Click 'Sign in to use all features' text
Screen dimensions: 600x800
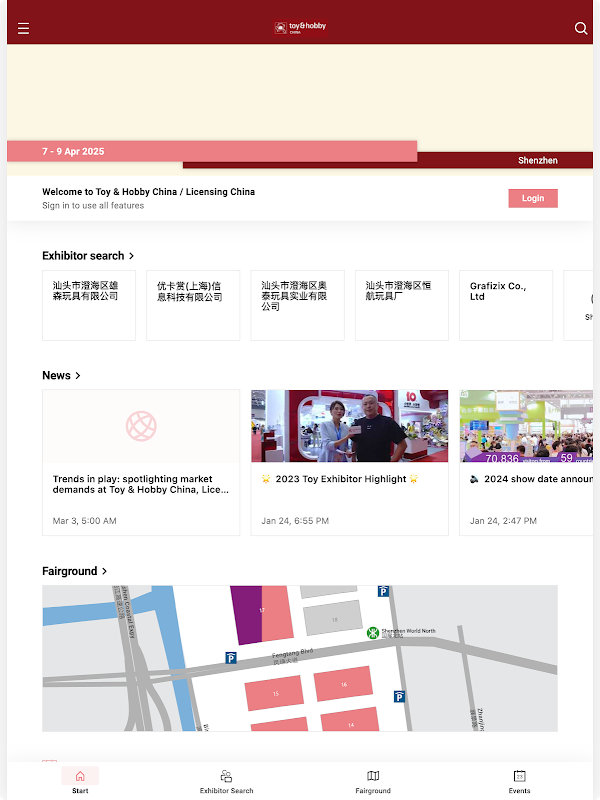(93, 206)
